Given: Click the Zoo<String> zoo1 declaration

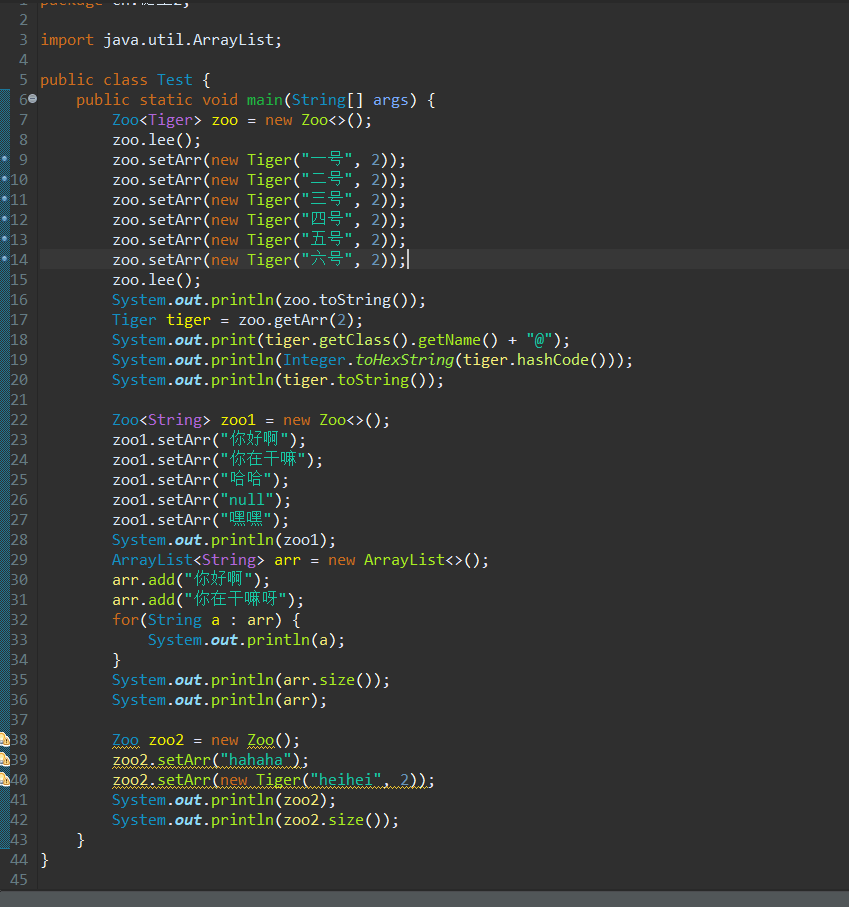Looking at the screenshot, I should tap(251, 420).
